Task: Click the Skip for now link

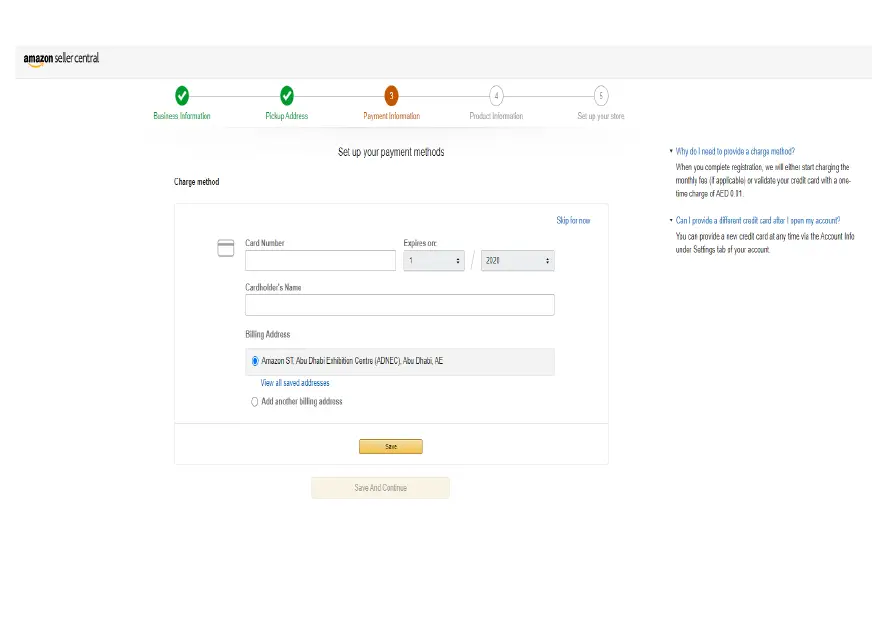Action: (573, 220)
